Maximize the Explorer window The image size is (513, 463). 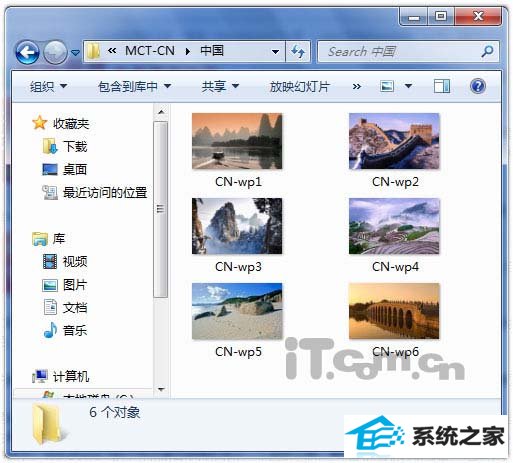(441, 16)
